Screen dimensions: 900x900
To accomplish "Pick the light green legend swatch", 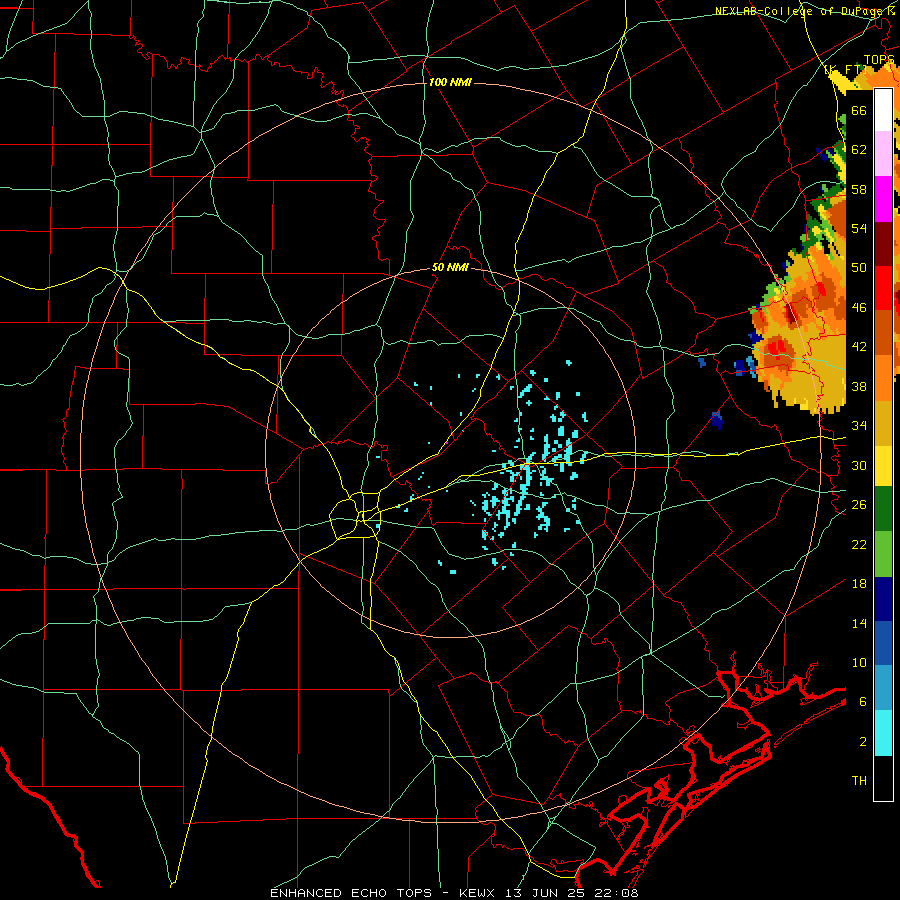I will coord(883,554).
